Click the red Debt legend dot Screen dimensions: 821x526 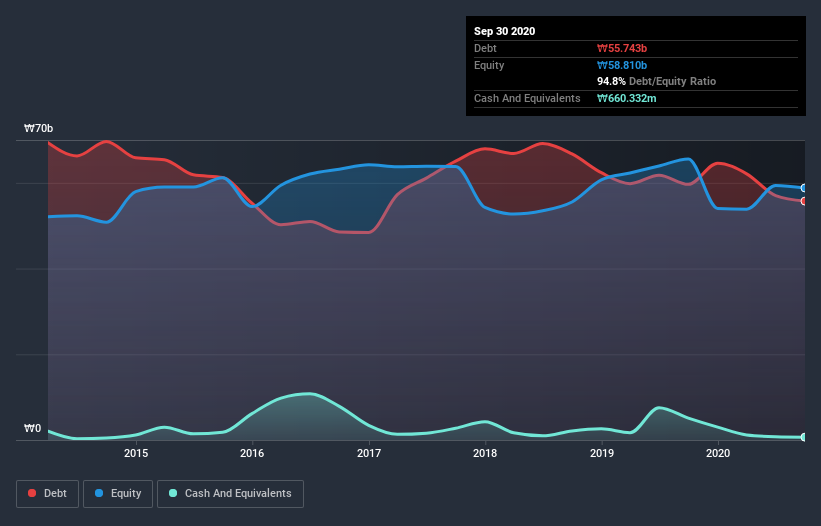32,493
